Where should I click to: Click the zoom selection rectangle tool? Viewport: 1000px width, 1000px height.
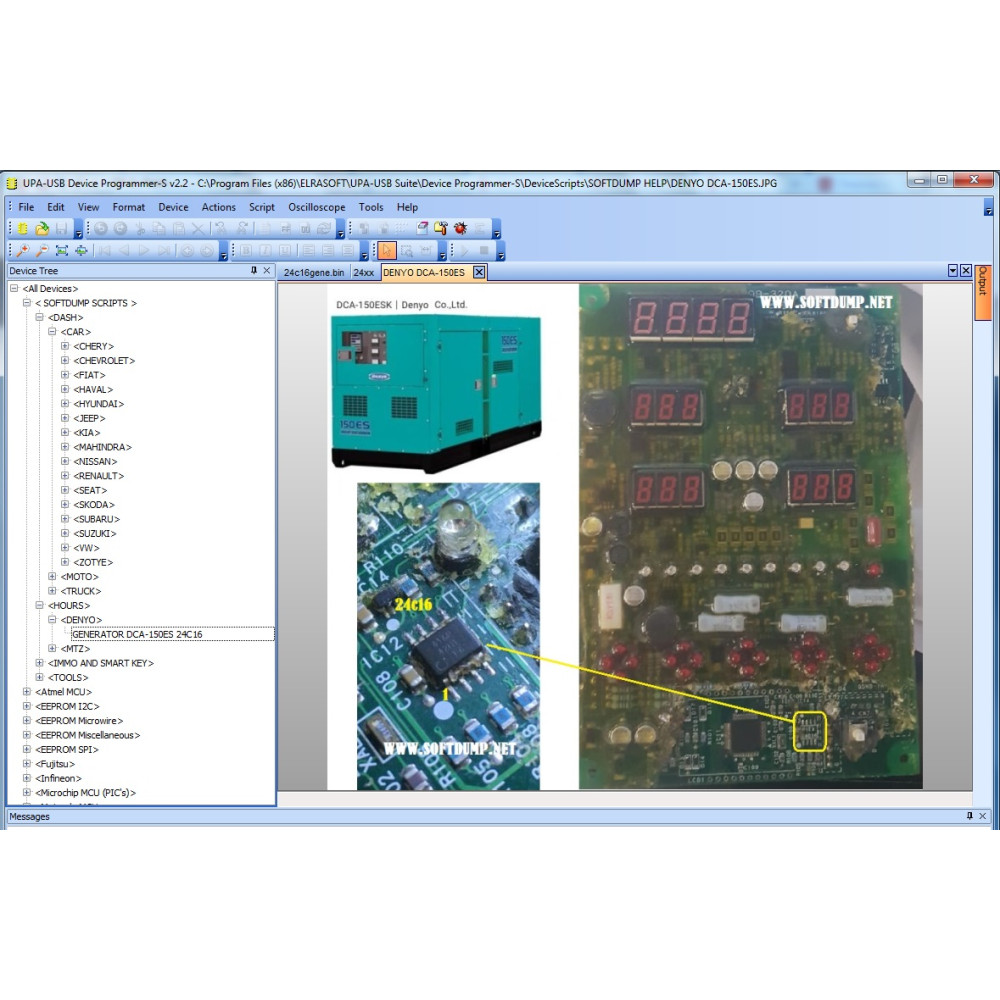406,251
